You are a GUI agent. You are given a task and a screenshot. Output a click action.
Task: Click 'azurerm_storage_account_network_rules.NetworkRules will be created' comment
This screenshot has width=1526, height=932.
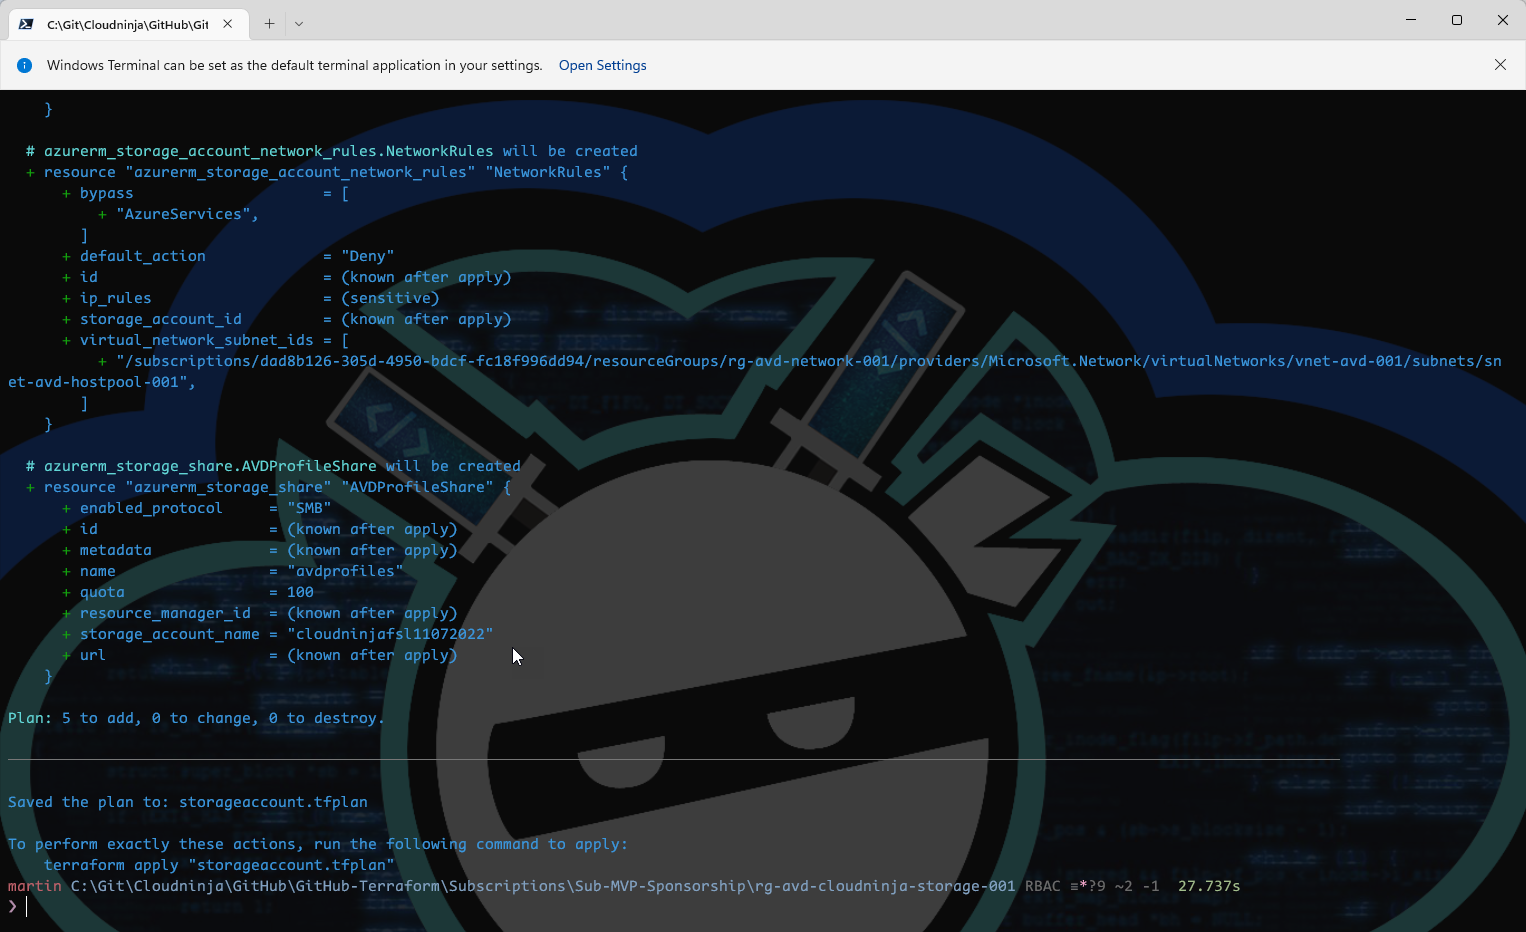pyautogui.click(x=332, y=151)
